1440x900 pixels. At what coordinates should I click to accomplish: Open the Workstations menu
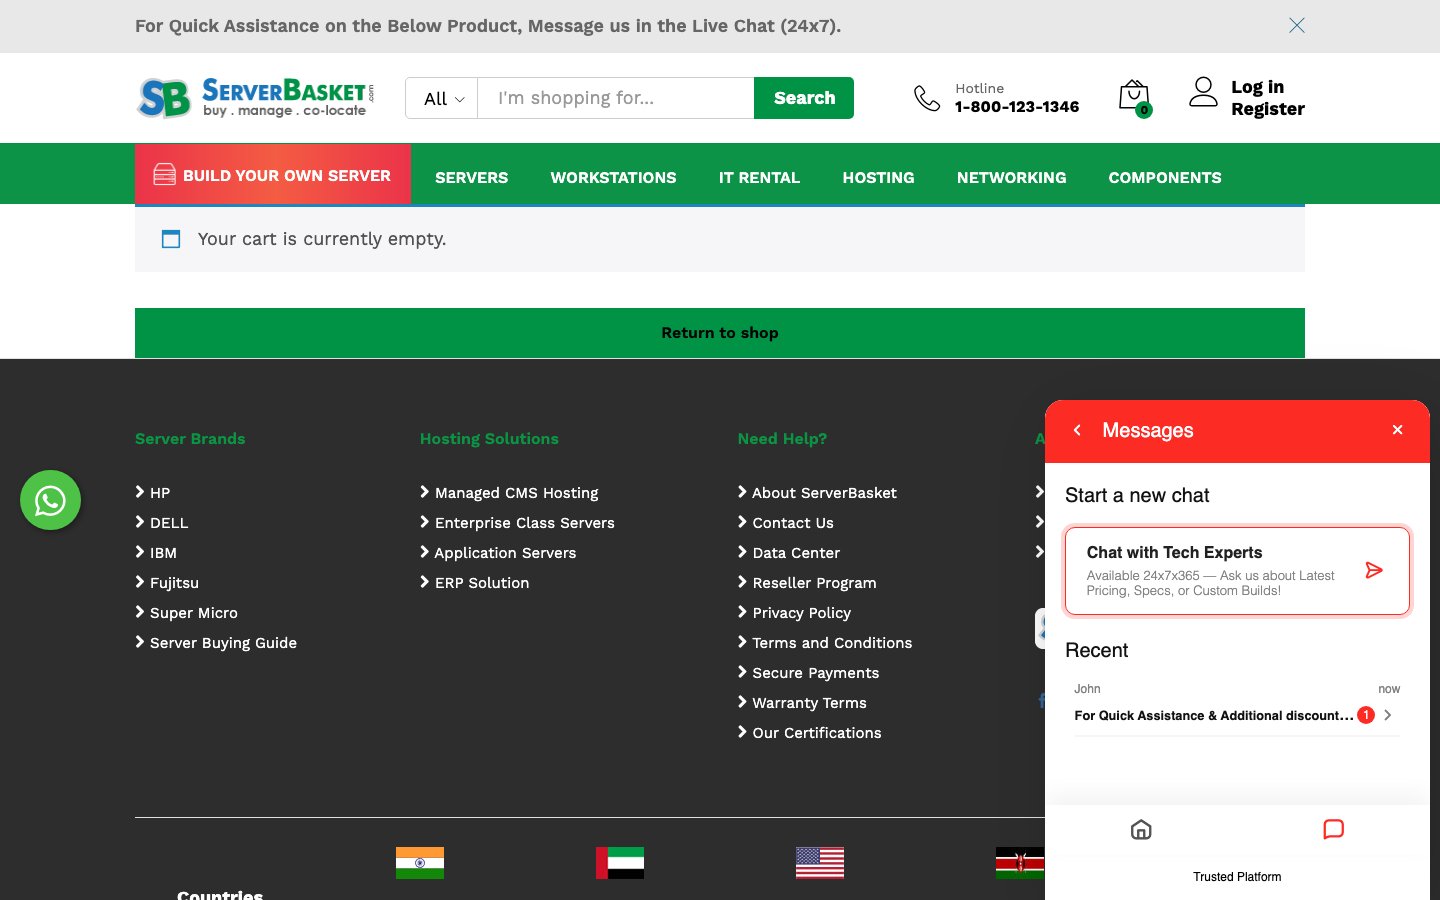click(613, 177)
